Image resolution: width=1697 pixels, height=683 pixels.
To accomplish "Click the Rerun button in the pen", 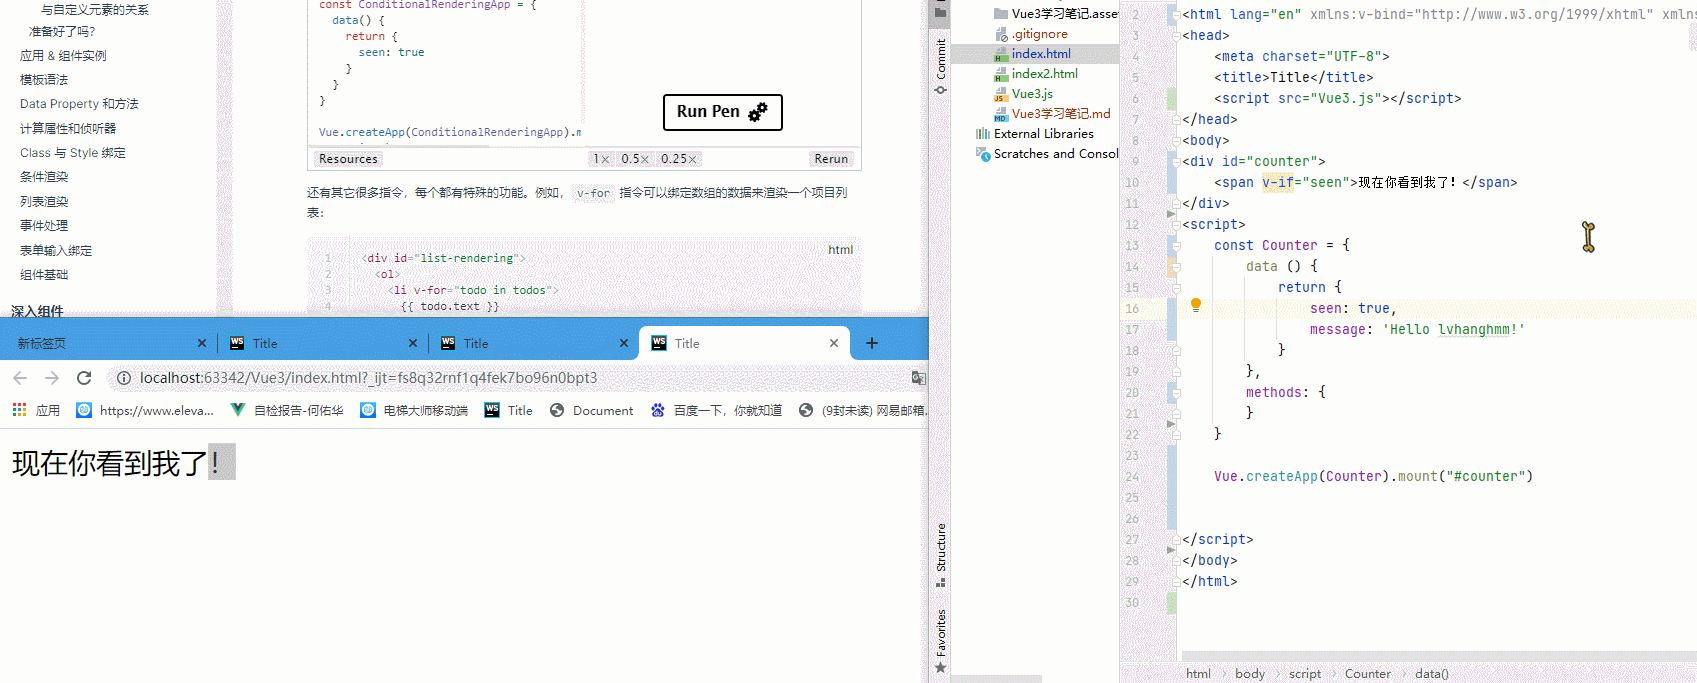I will [831, 159].
